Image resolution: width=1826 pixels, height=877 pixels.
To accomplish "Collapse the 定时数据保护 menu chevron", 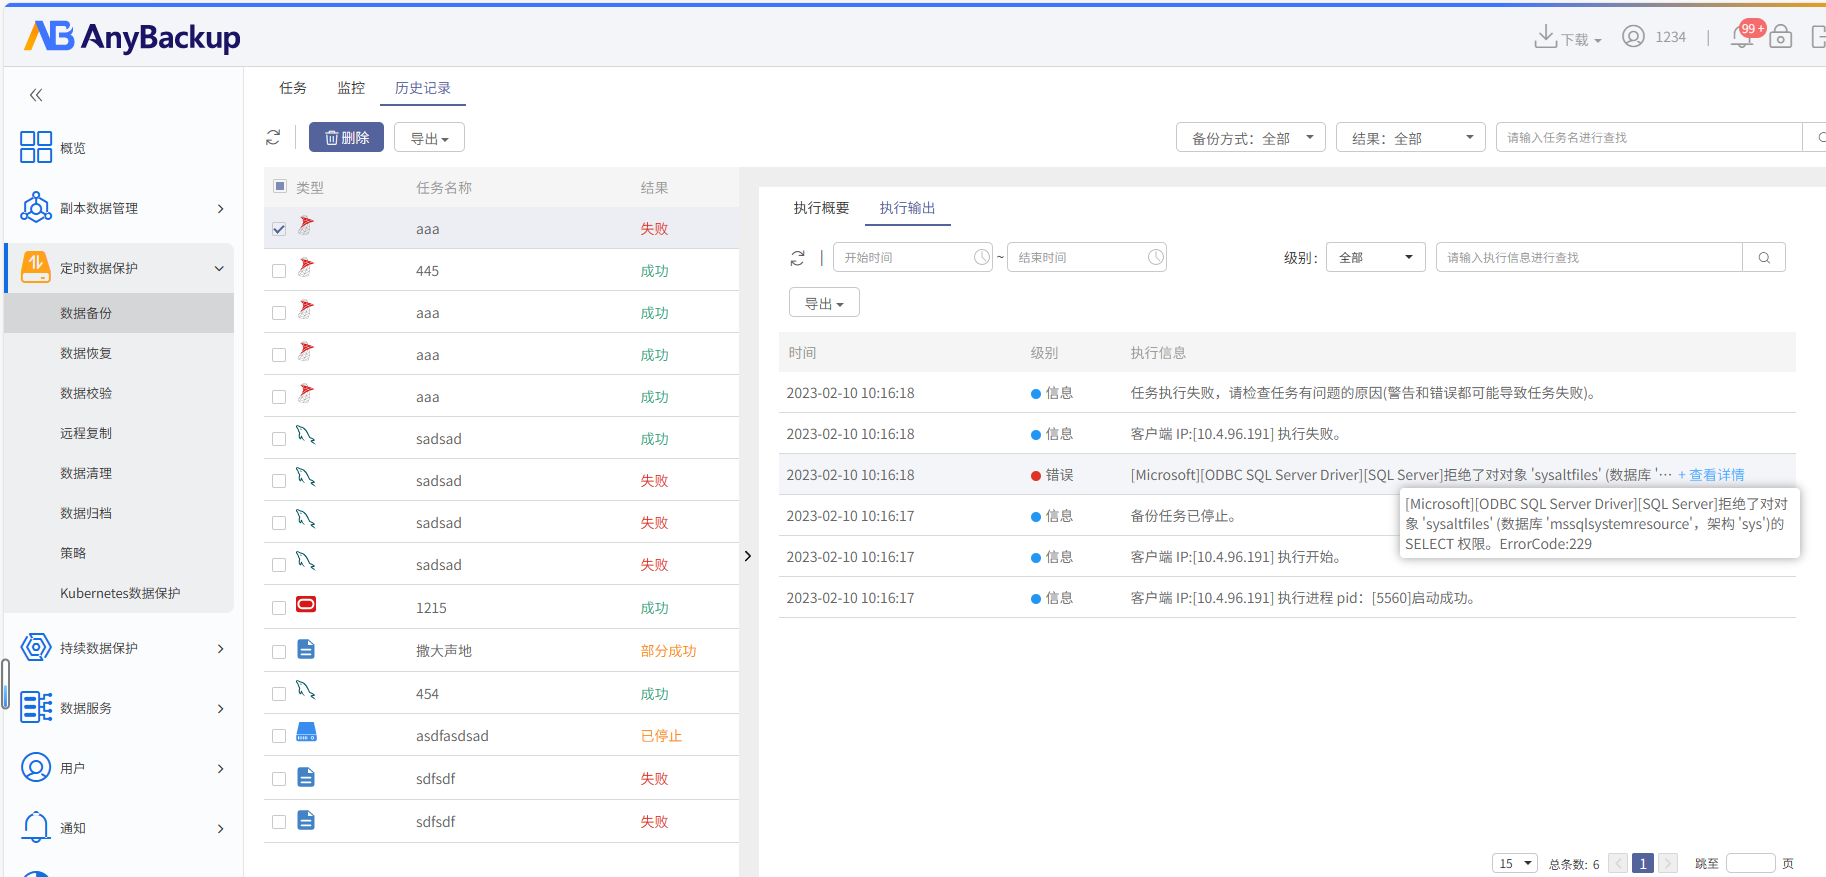I will click(219, 268).
